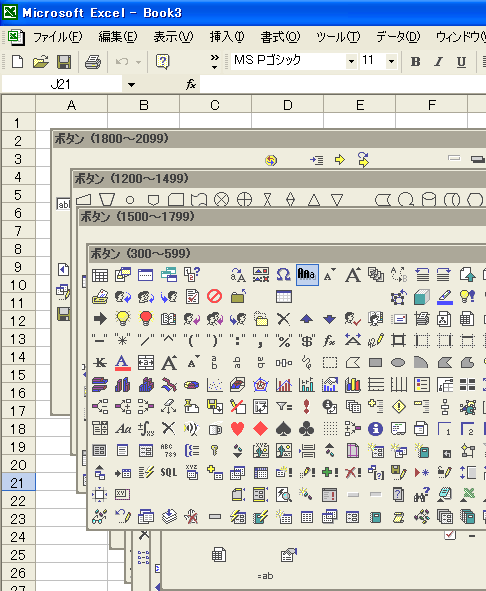The image size is (486, 591).
Task: Click the percent sign "%" icon
Action: point(284,341)
